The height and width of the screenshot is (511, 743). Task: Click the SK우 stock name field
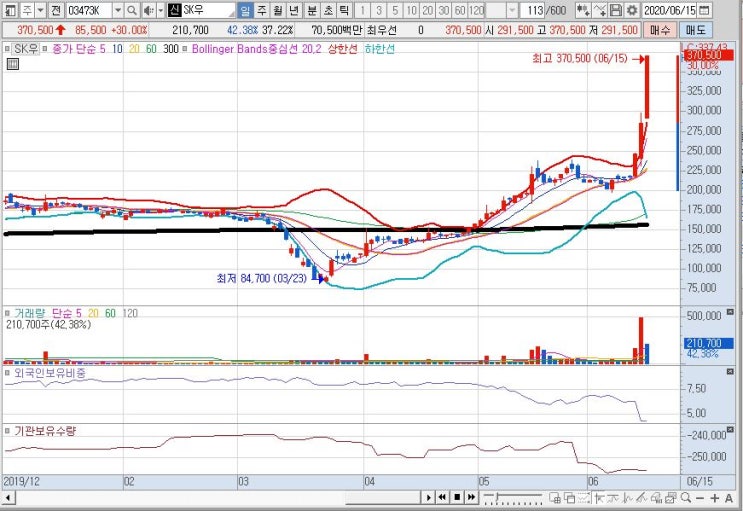[x=208, y=10]
